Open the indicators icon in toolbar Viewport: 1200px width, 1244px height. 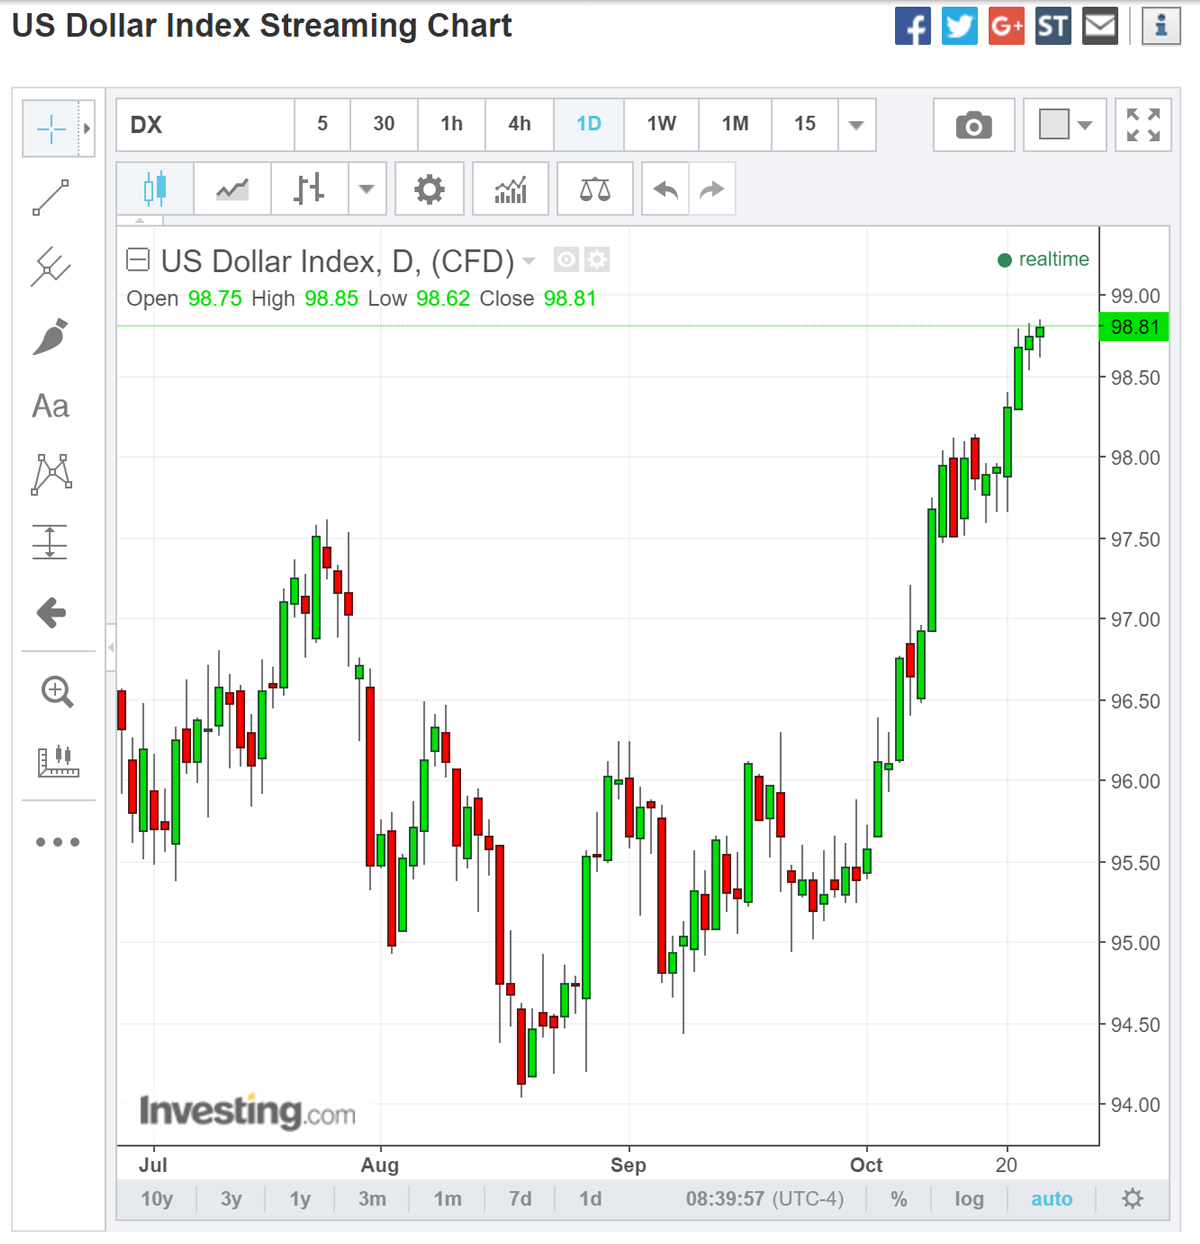[510, 189]
